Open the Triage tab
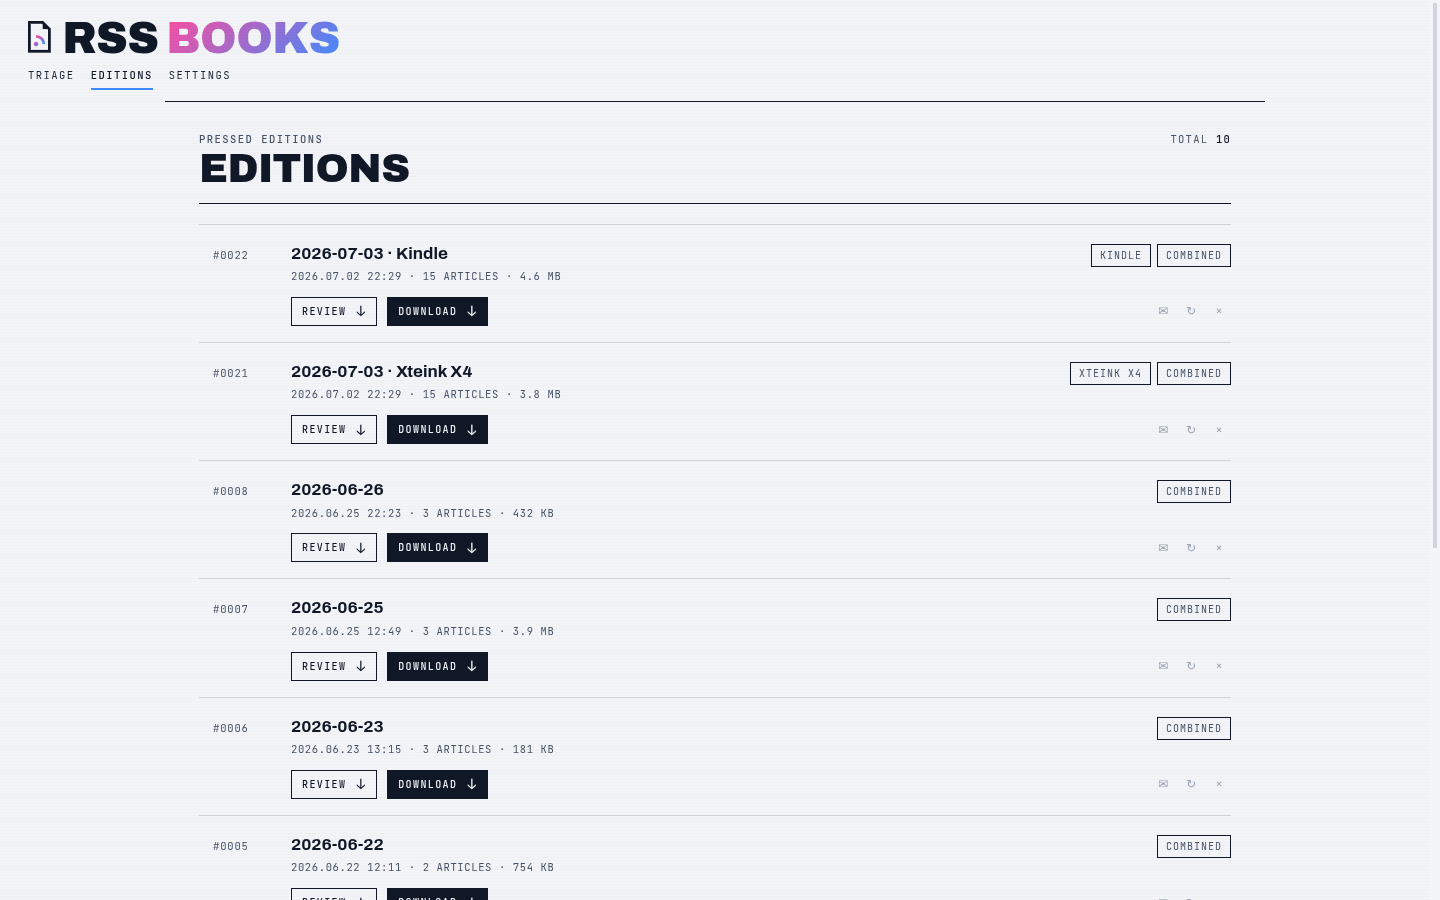 (x=51, y=76)
